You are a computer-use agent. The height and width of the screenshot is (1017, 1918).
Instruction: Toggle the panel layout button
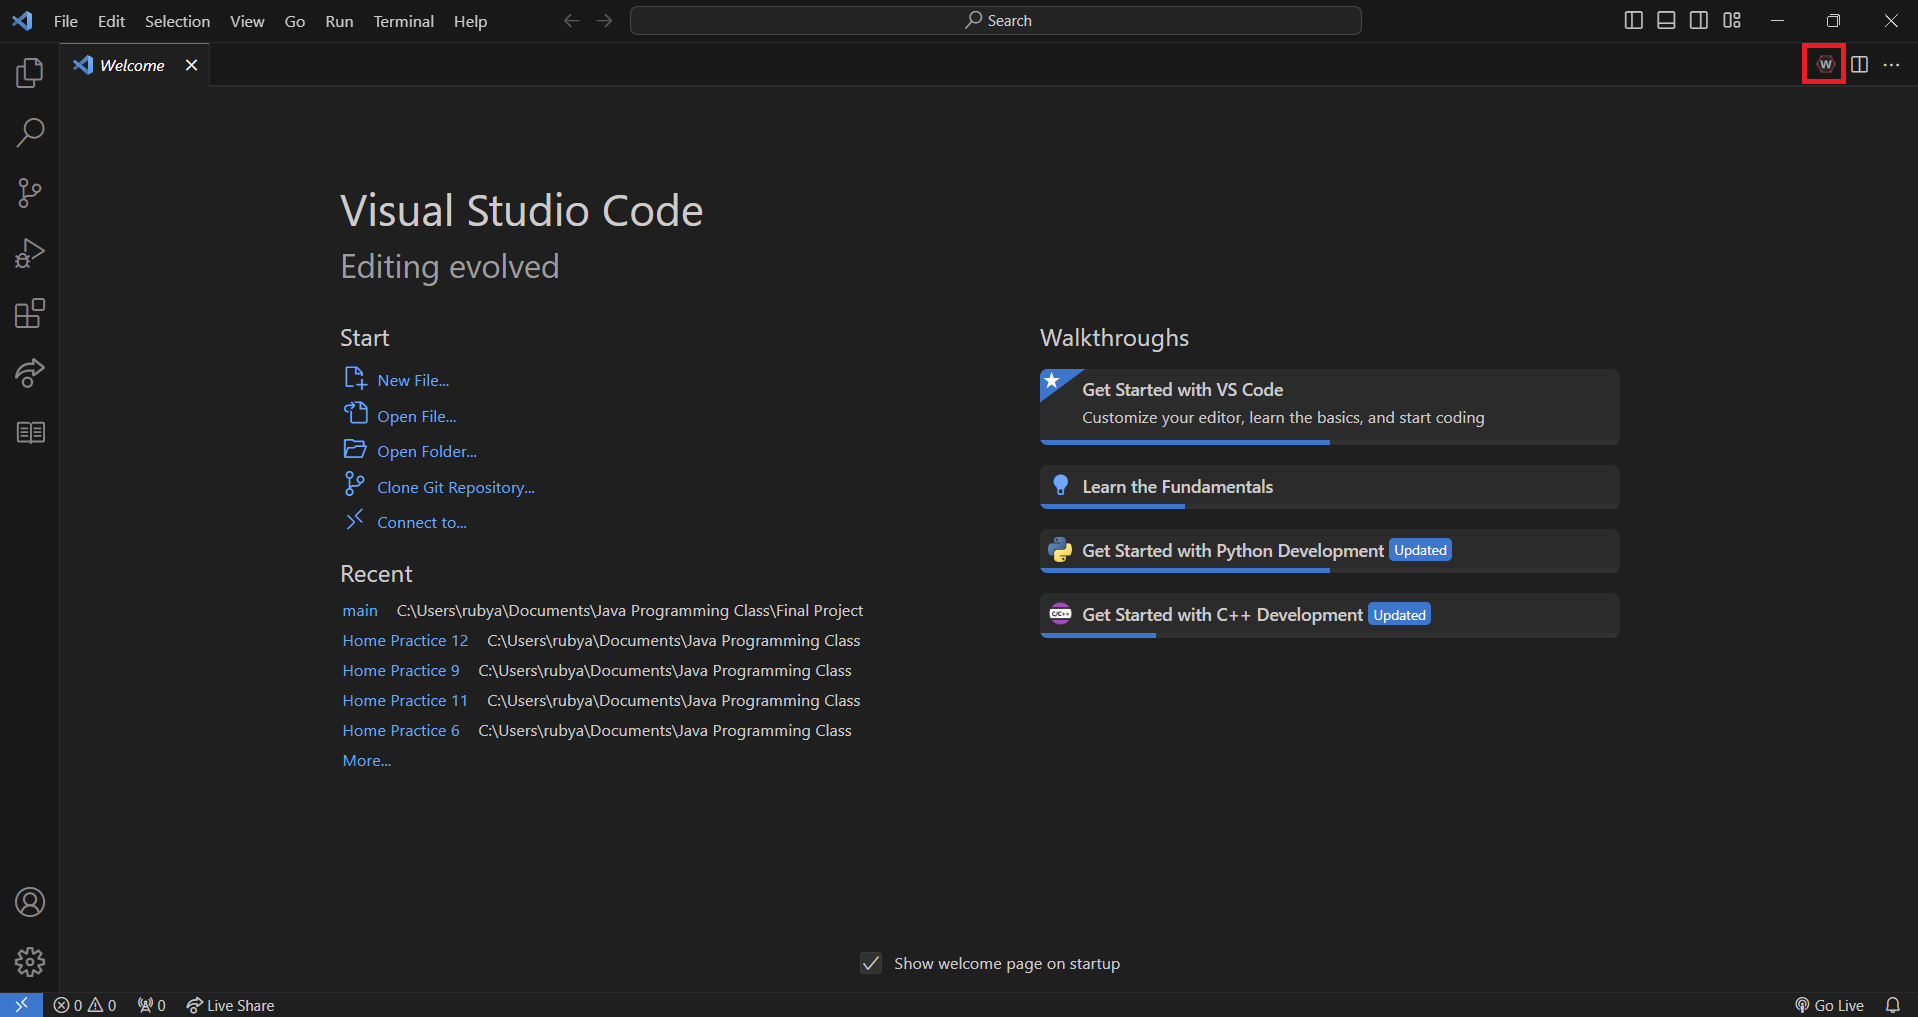[x=1666, y=20]
